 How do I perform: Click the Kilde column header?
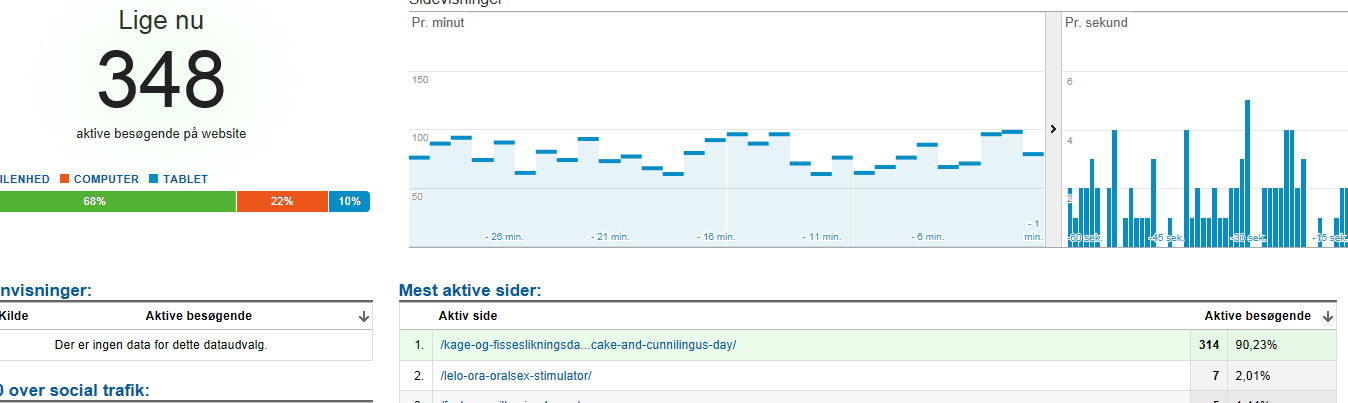tap(13, 316)
